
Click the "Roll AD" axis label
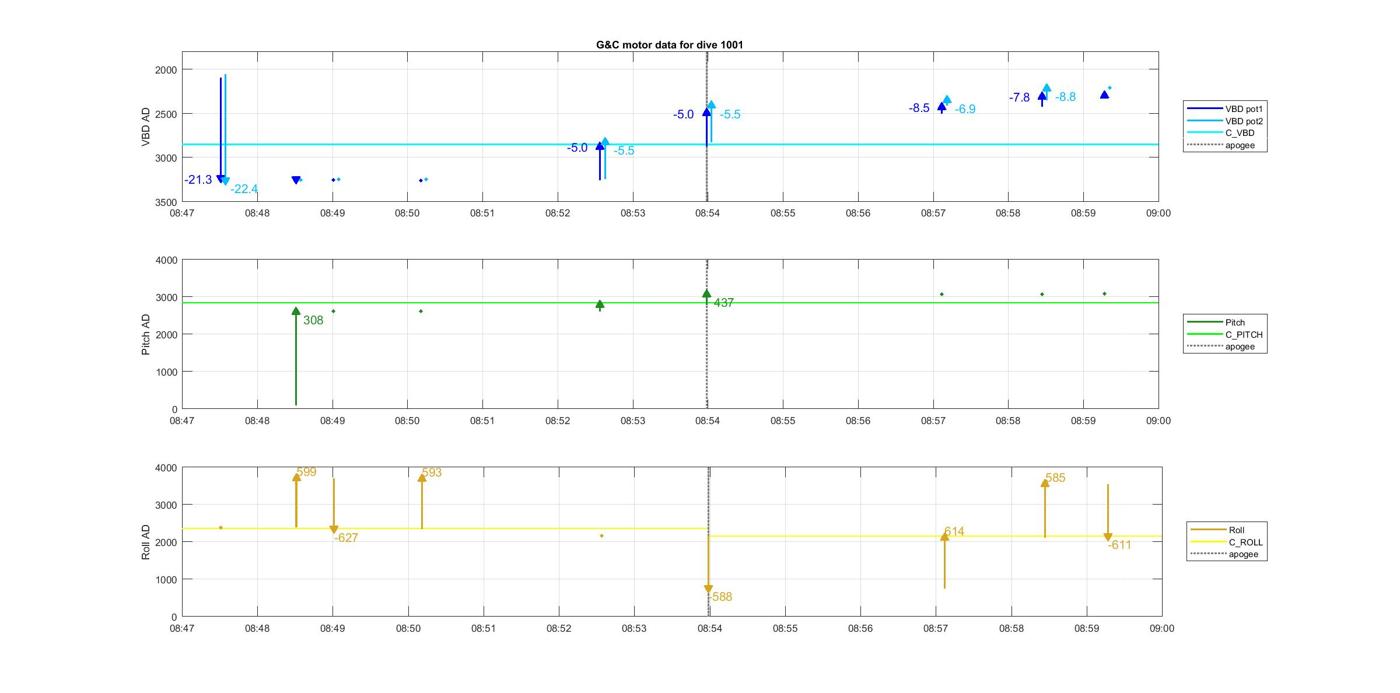(146, 541)
